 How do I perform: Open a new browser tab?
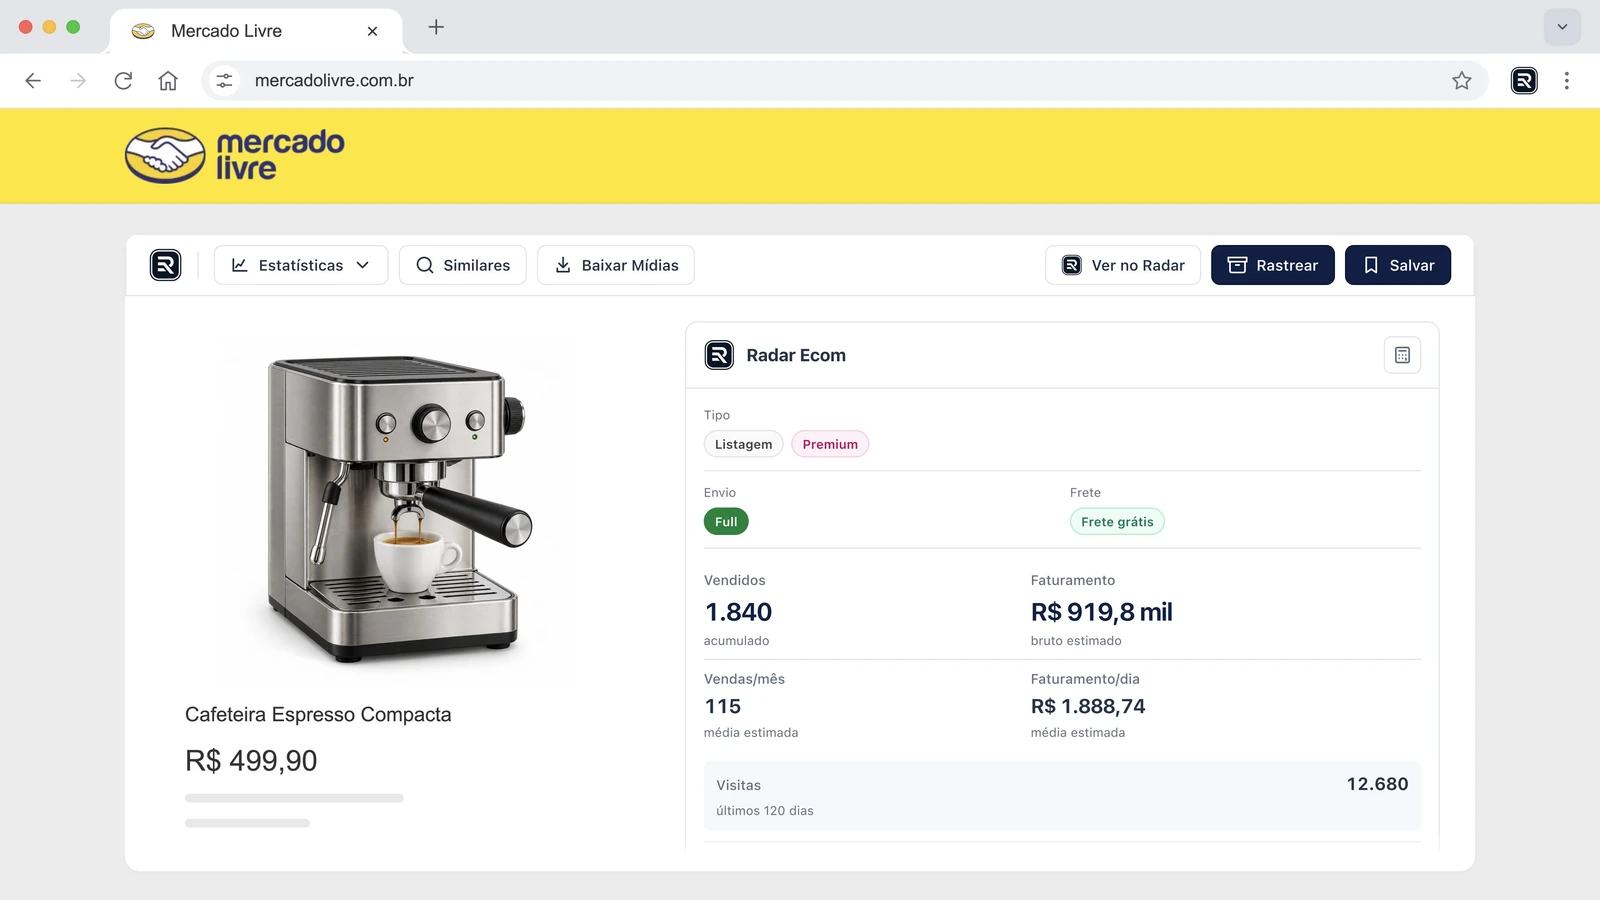pos(436,27)
